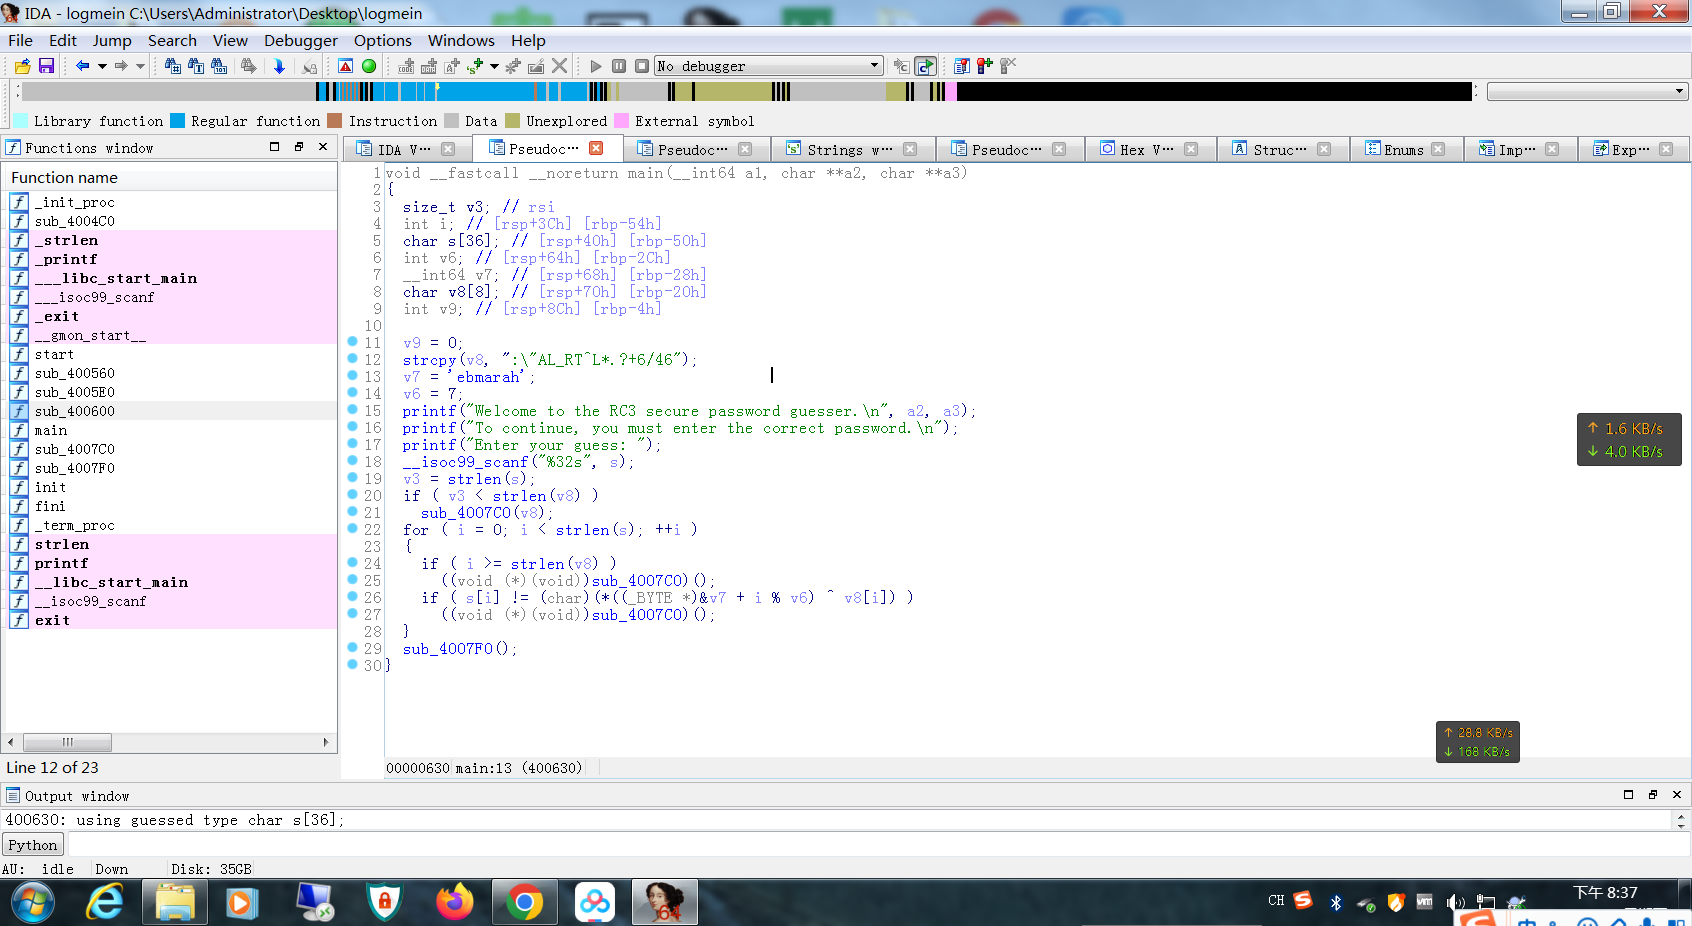The height and width of the screenshot is (926, 1692).
Task: Open the debugger selection dropdown
Action: [x=874, y=66]
